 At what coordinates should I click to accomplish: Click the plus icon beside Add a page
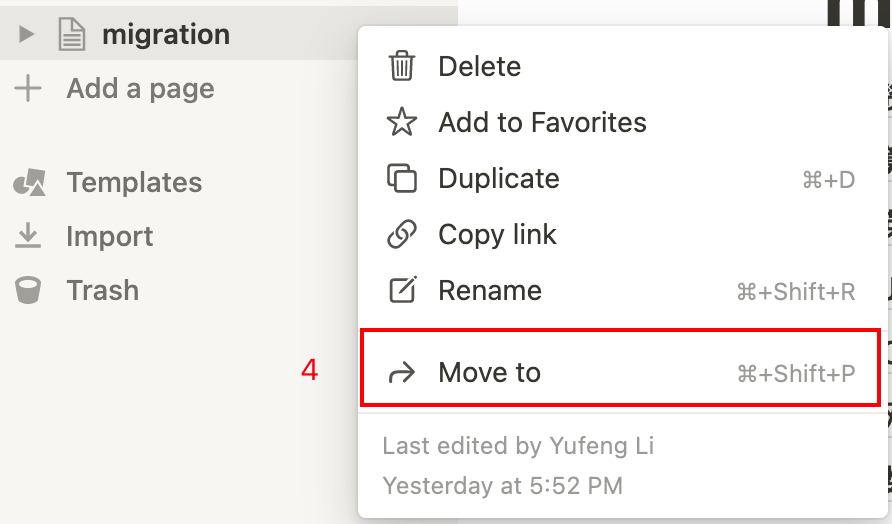28,89
